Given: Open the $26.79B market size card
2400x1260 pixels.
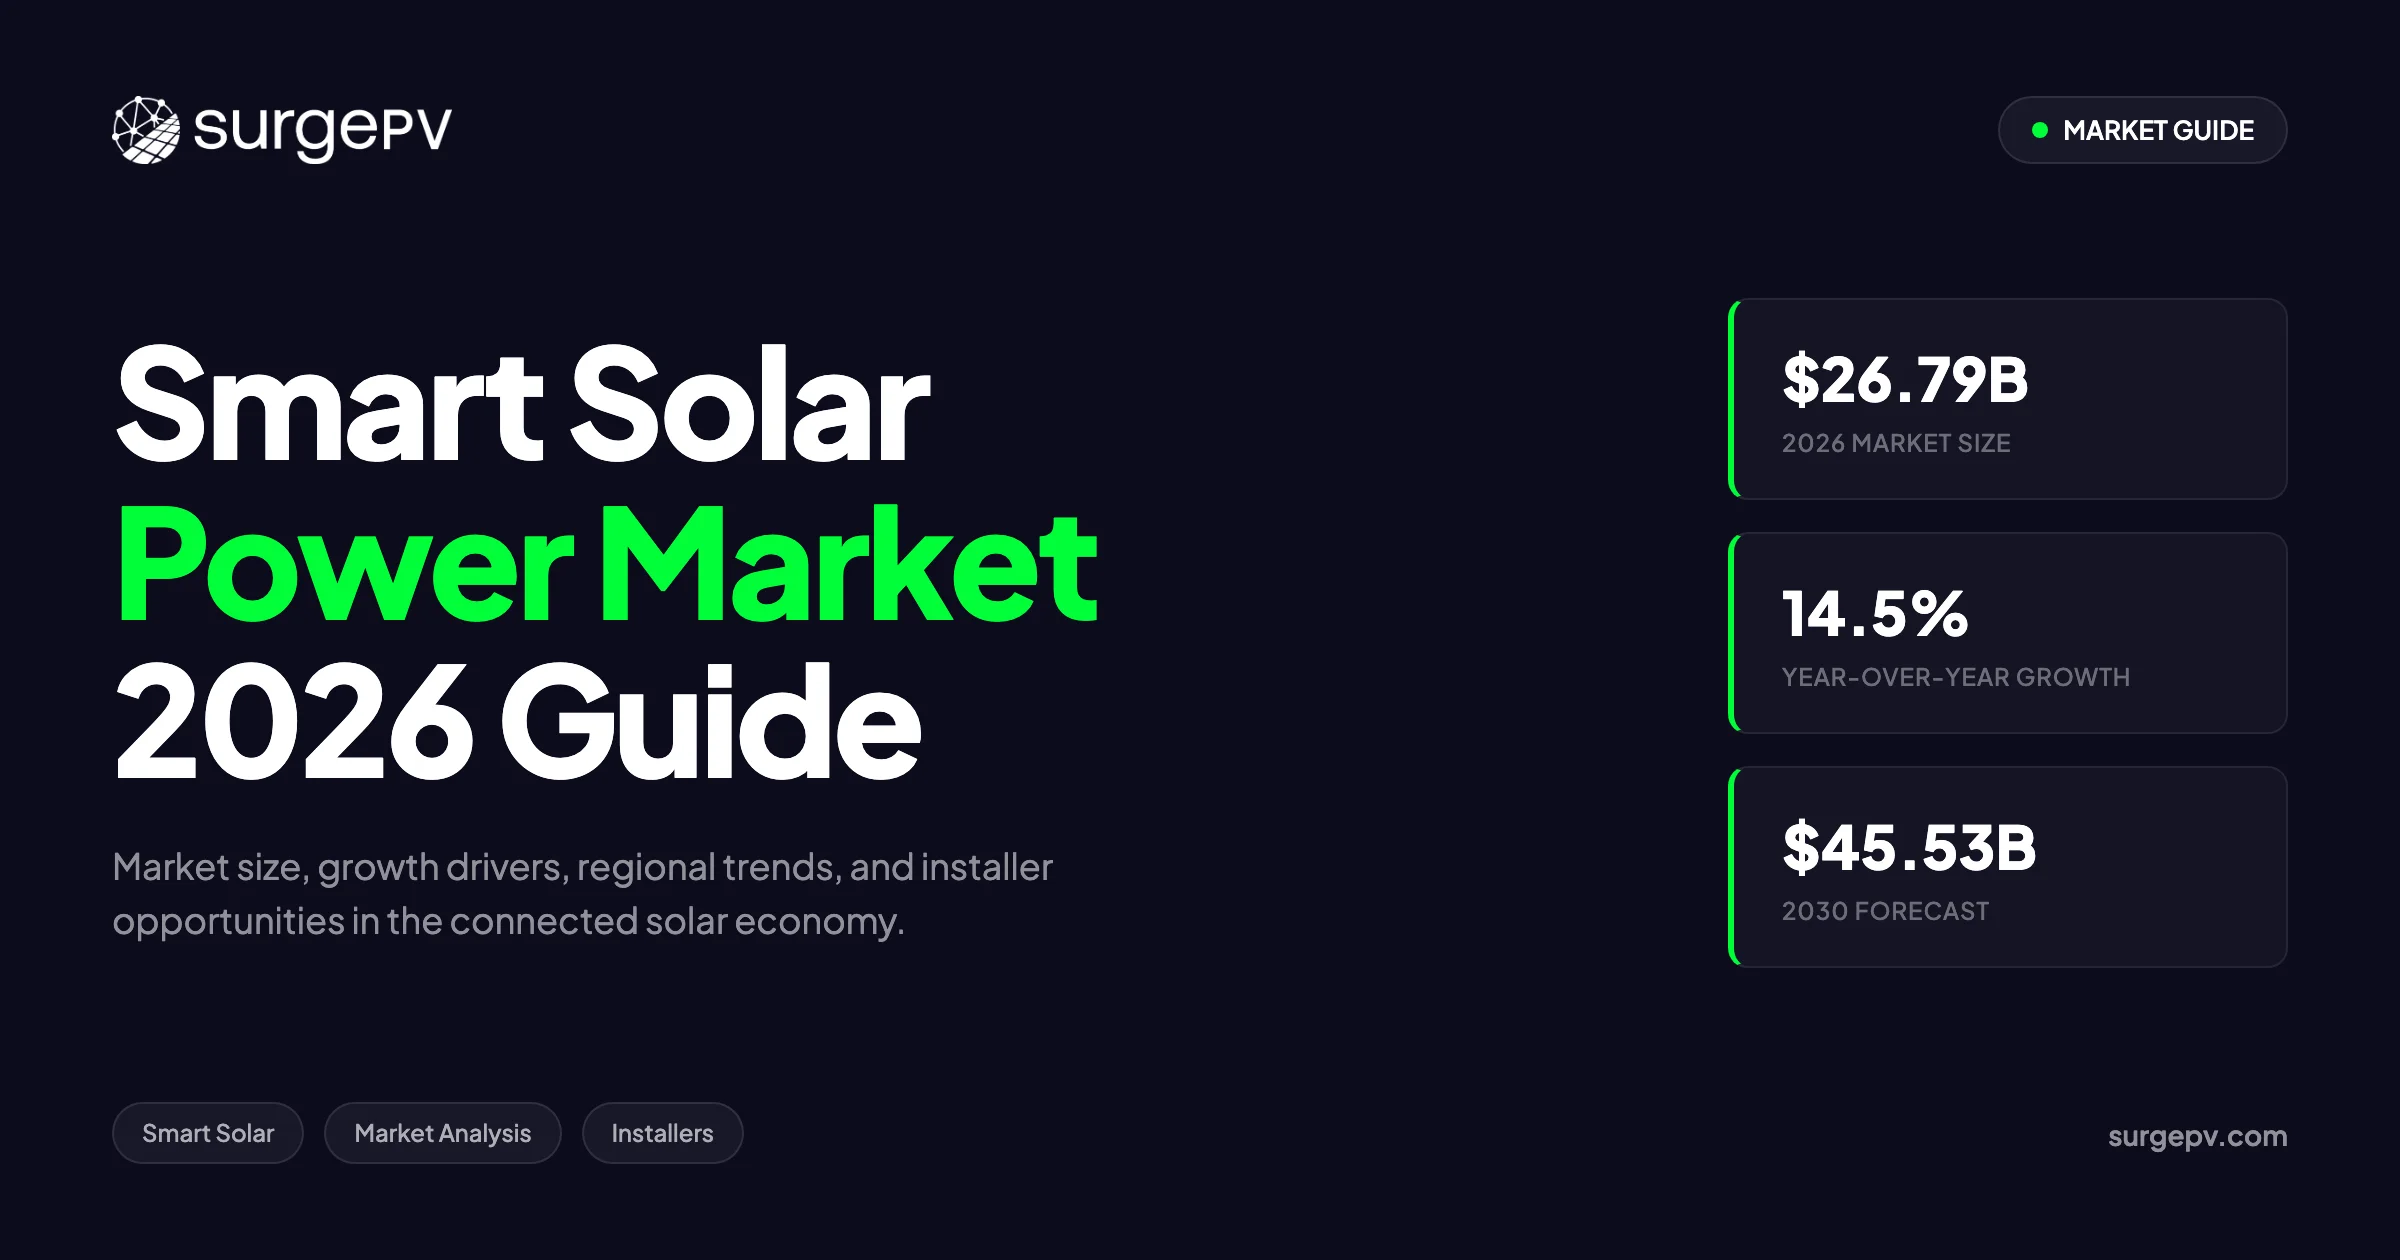Looking at the screenshot, I should click(2008, 399).
